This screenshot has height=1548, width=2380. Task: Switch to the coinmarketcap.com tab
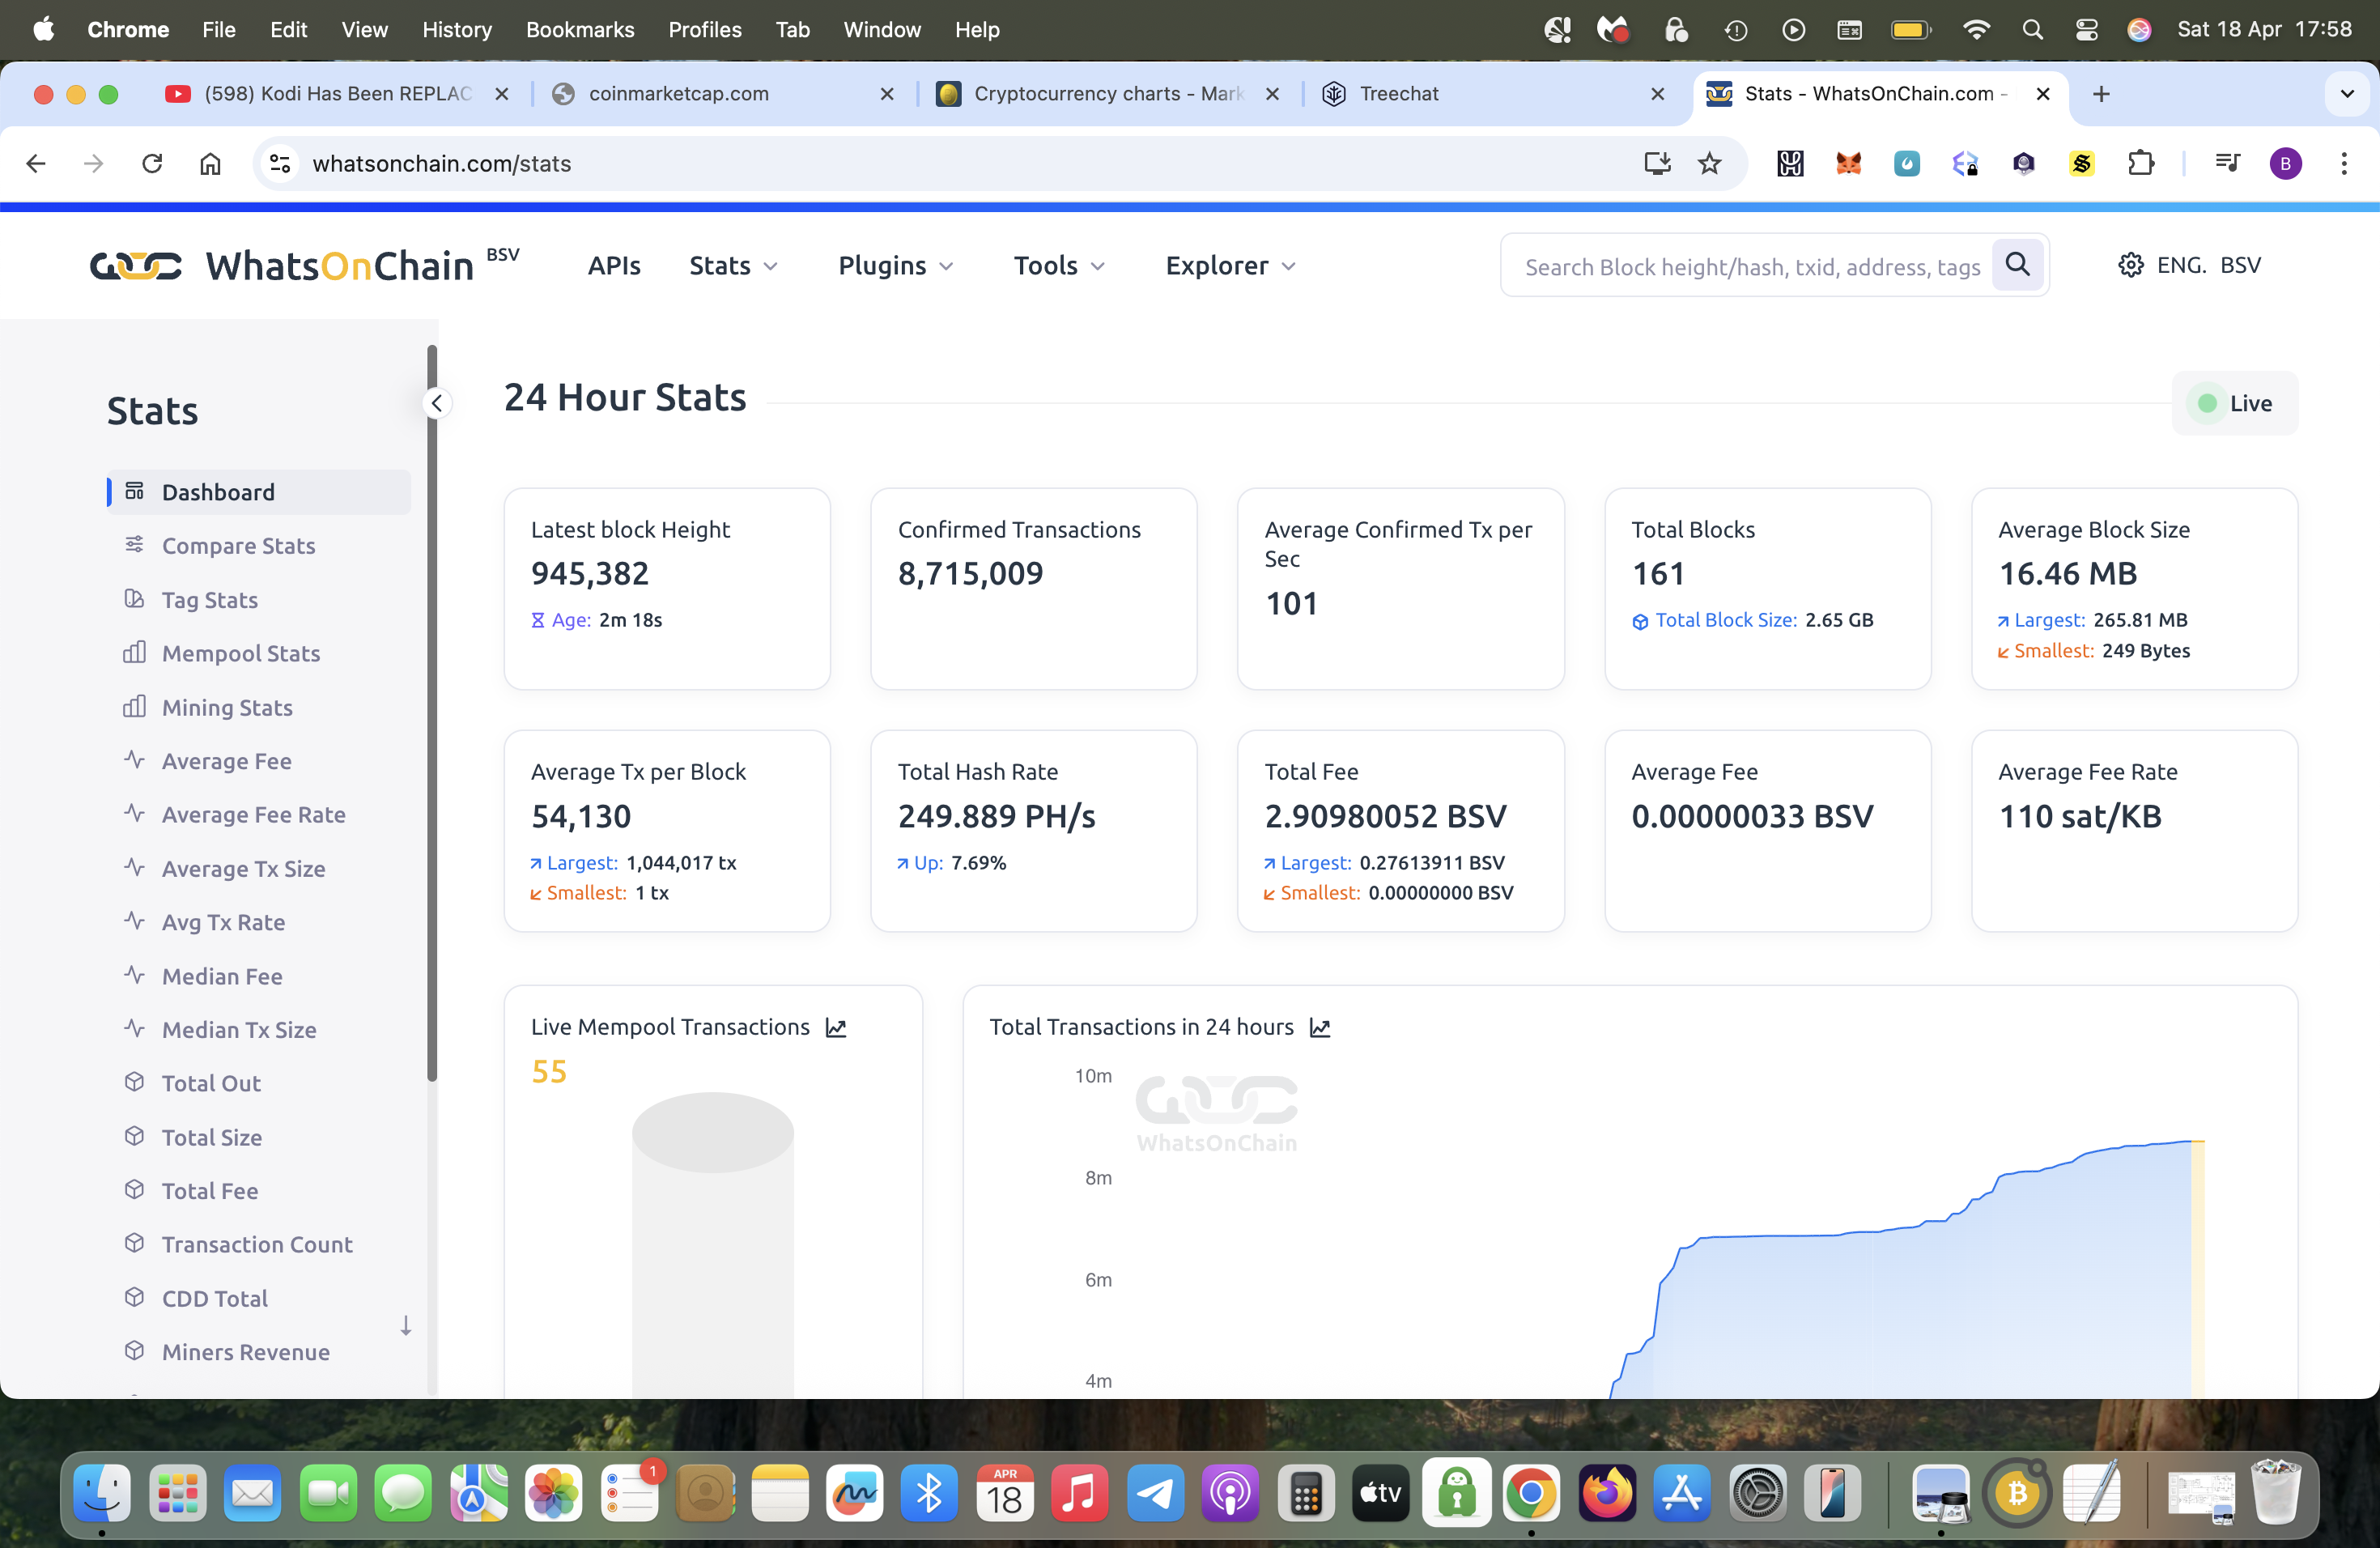pos(724,94)
